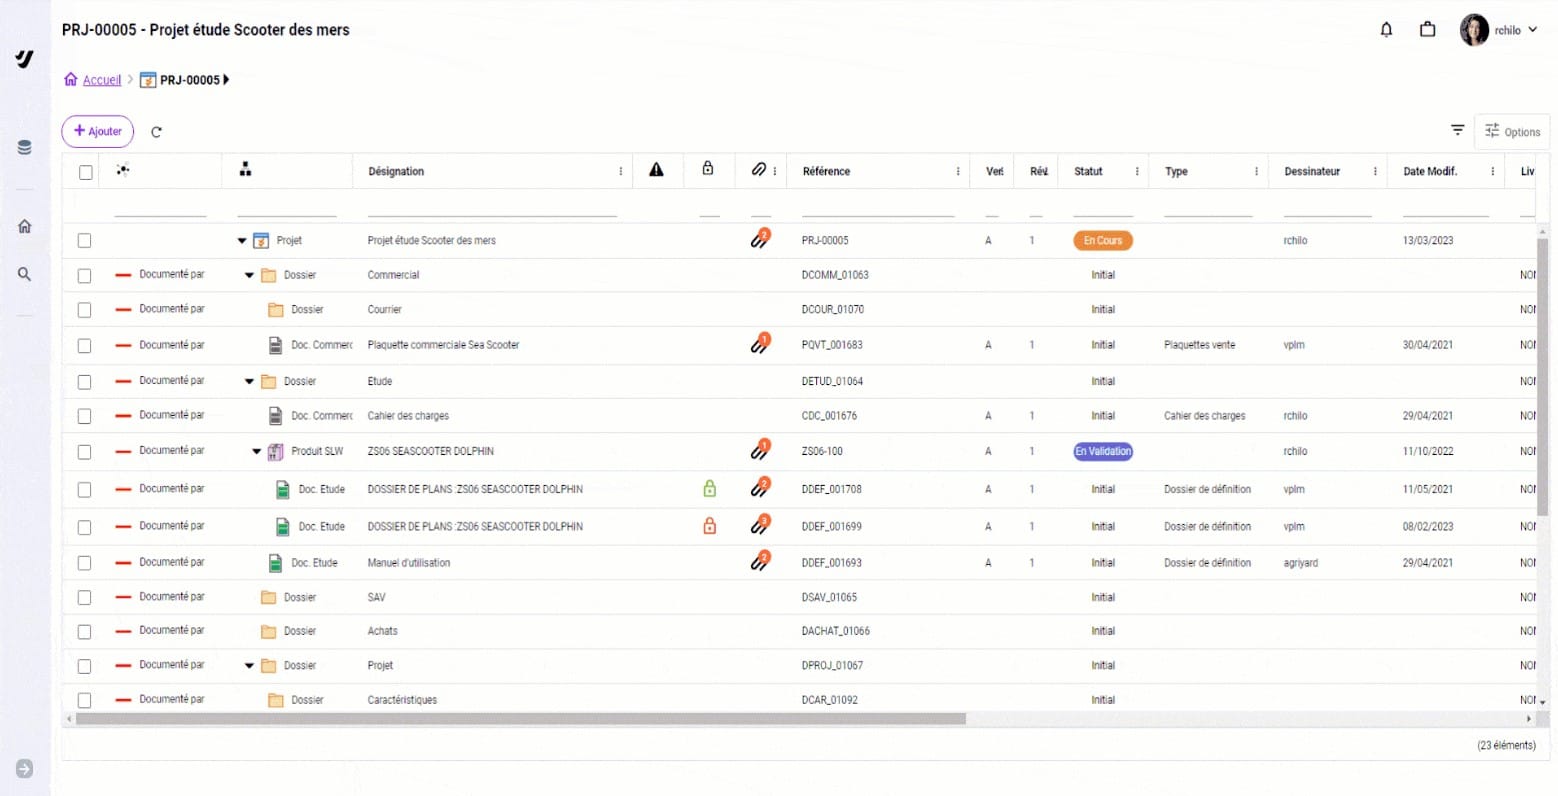Click warning triangle column header

(656, 170)
